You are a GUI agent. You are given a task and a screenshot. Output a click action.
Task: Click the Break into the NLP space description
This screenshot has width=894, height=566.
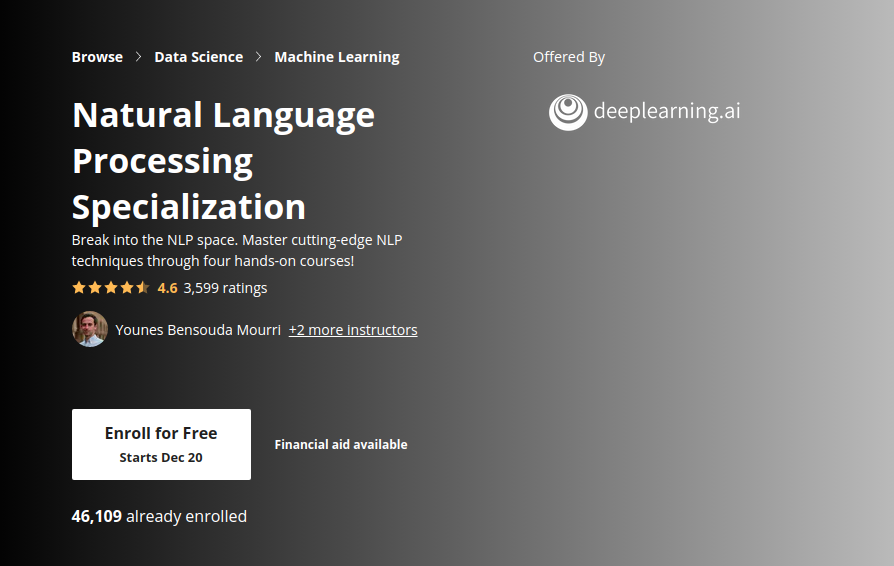tap(237, 250)
